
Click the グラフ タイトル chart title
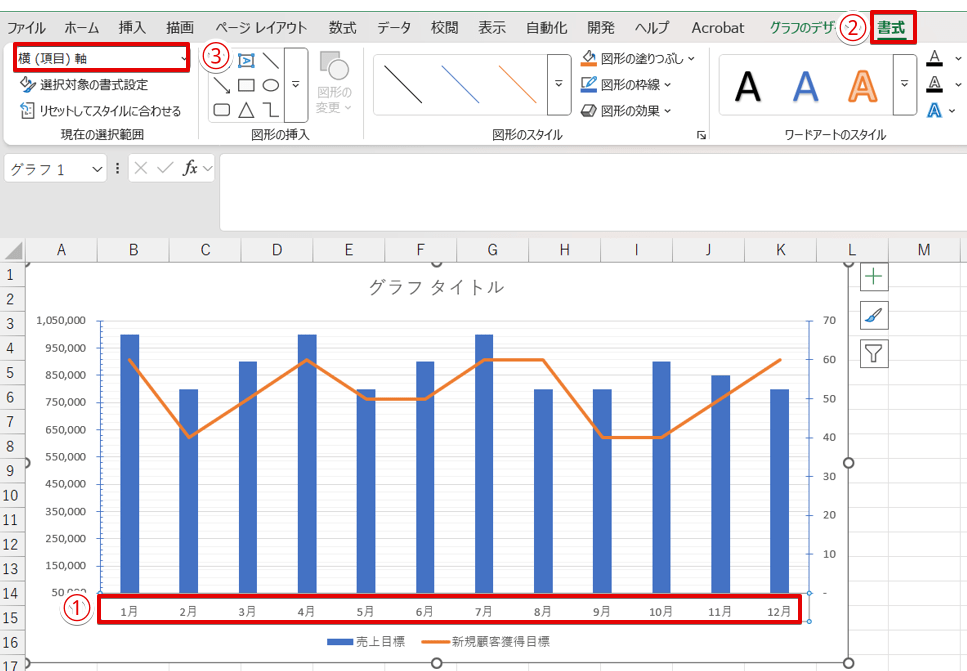436,288
